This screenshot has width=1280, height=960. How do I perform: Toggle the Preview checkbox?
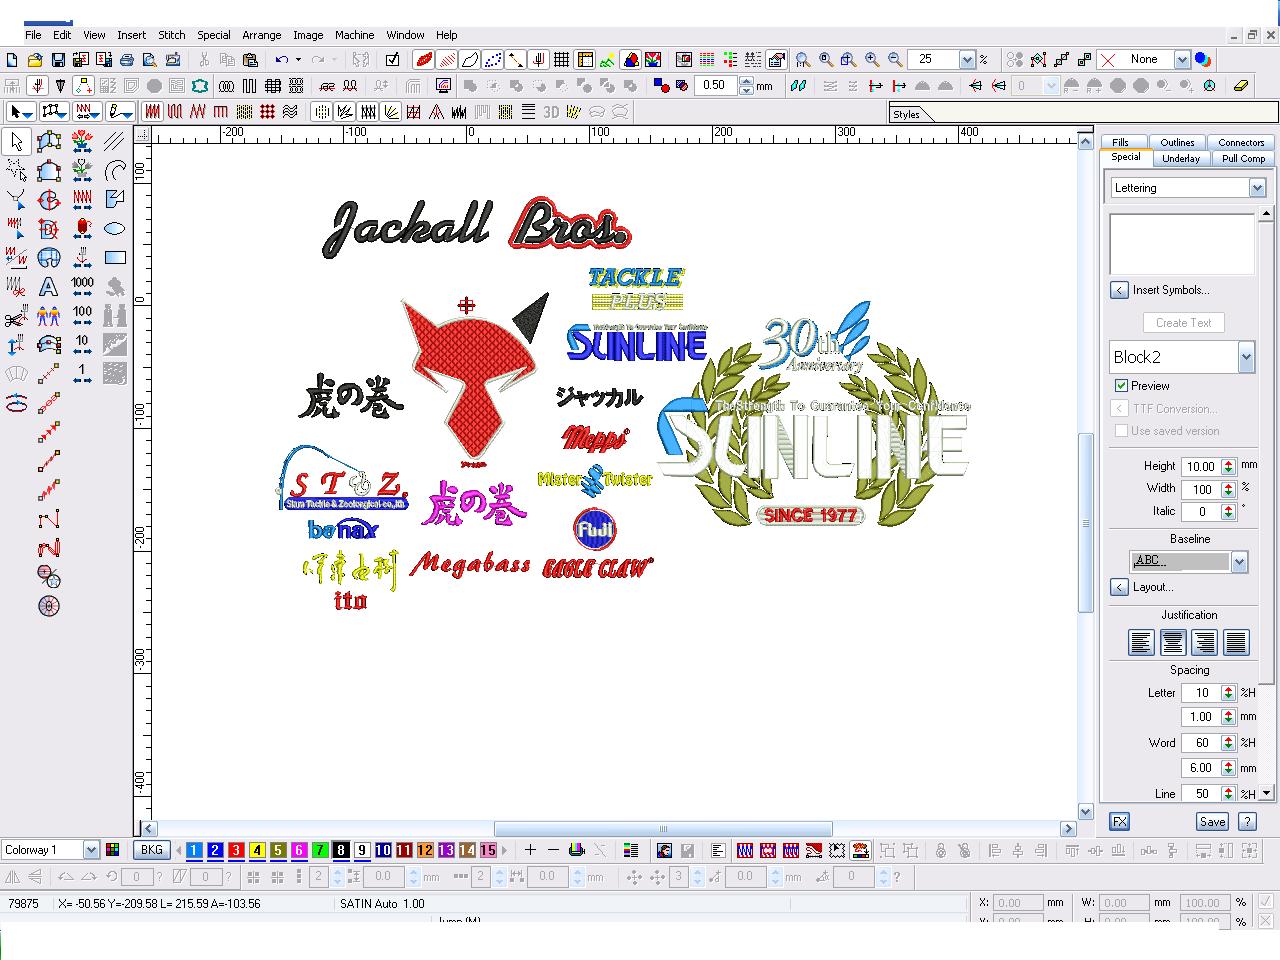tap(1121, 386)
